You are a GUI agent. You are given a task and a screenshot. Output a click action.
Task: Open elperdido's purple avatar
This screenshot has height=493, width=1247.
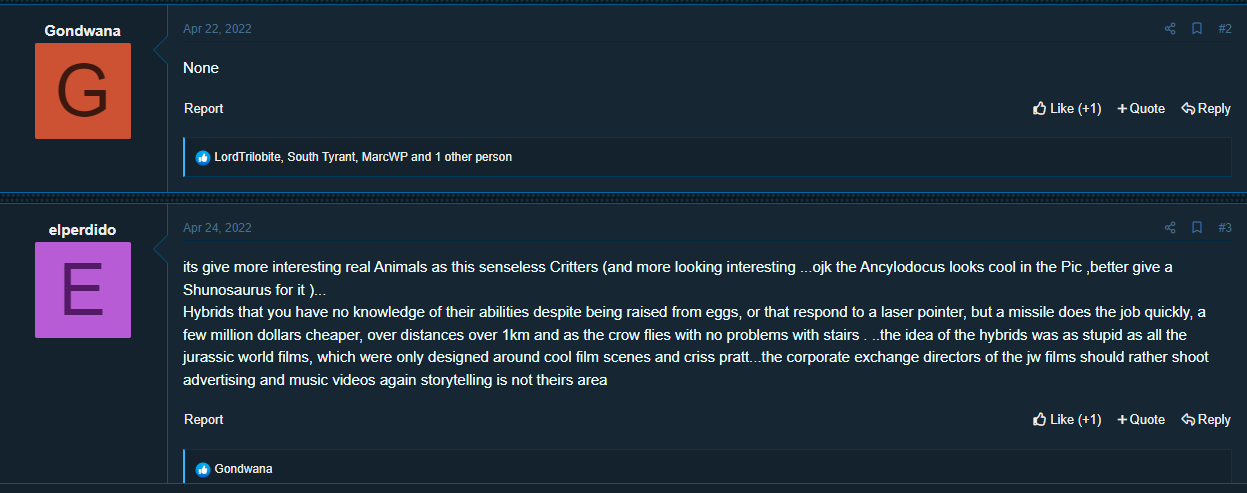[83, 290]
